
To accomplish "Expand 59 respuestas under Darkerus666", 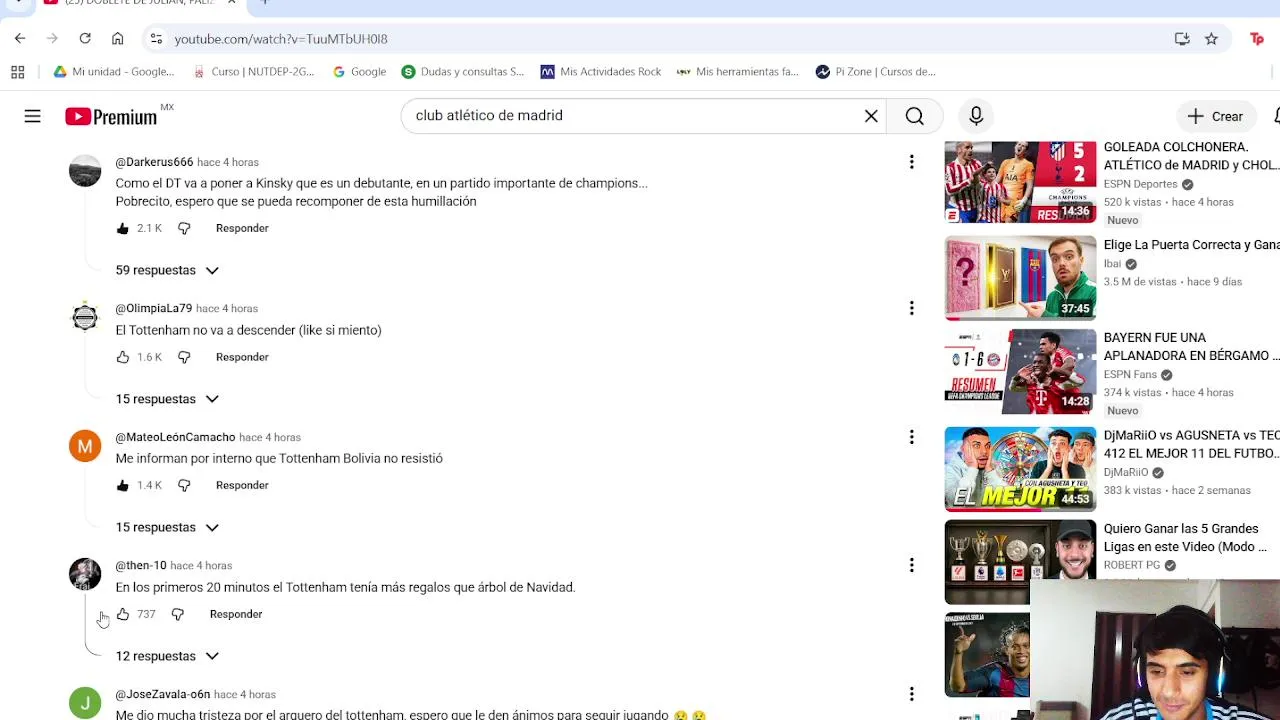I will tap(167, 270).
